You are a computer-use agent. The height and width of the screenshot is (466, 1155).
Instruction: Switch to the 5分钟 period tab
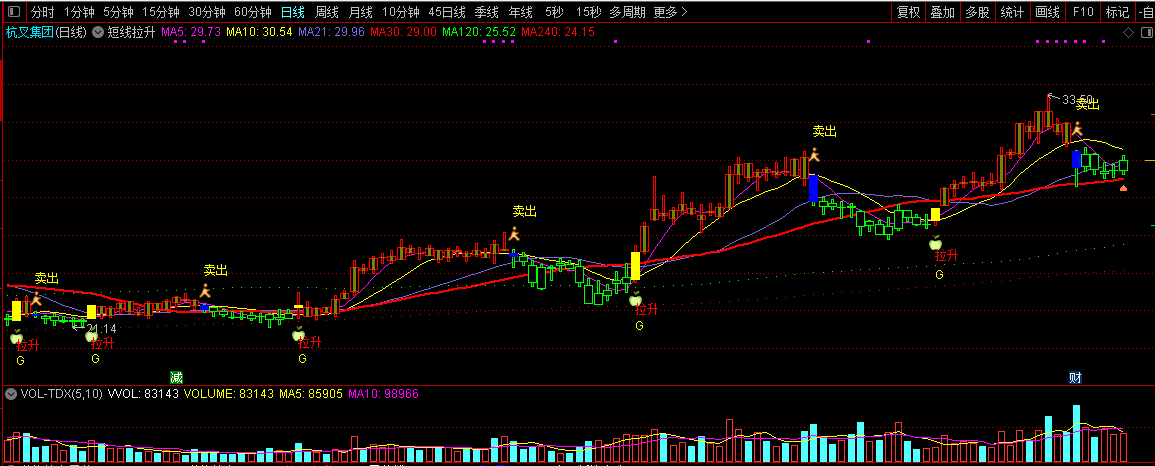pos(118,12)
